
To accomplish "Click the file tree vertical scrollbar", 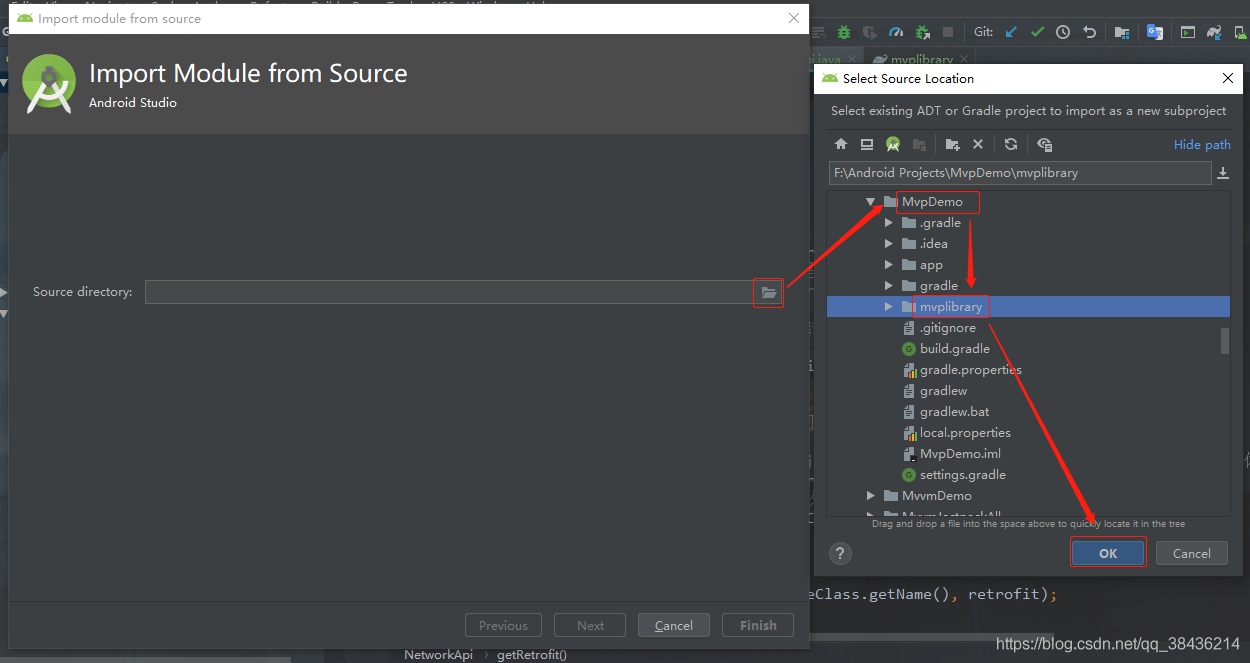I will [1225, 341].
